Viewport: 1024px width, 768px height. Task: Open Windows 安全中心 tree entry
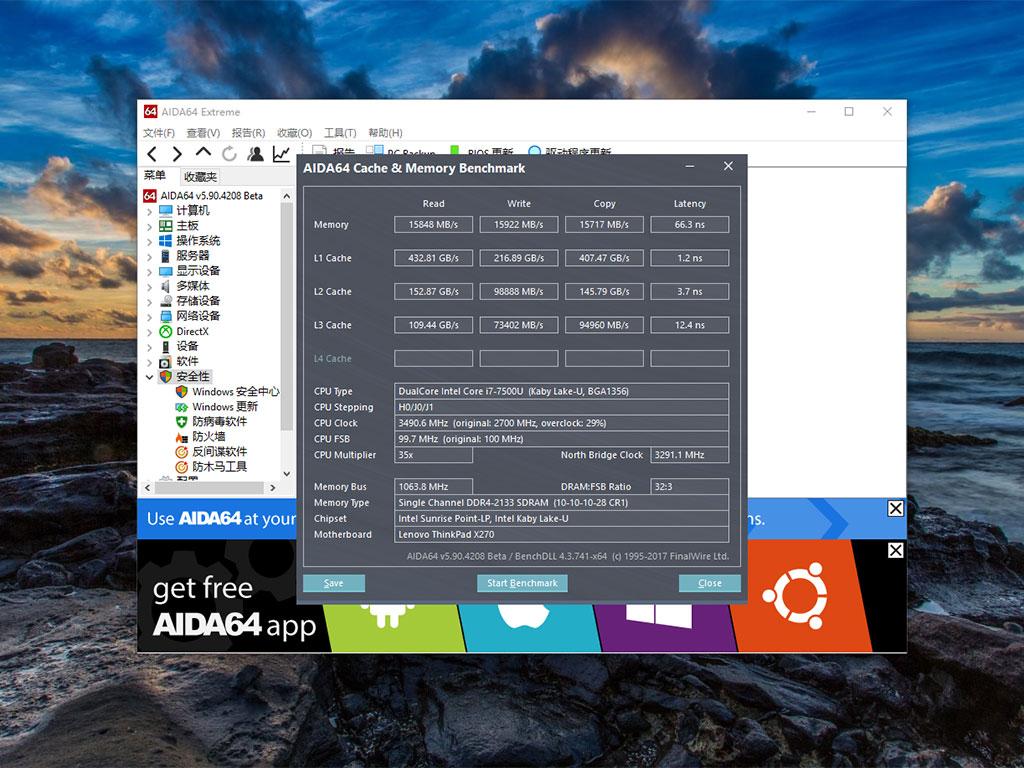(x=235, y=391)
